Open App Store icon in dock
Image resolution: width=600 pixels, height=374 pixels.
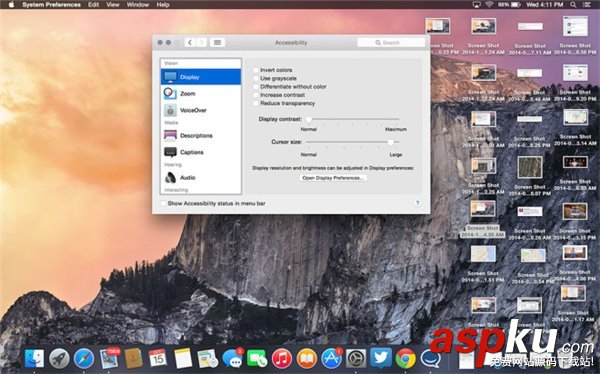[331, 359]
